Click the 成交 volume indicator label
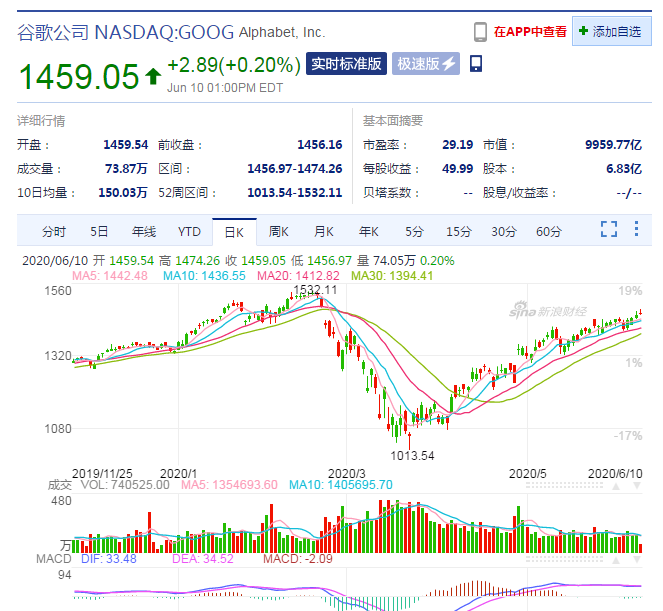 (59, 485)
